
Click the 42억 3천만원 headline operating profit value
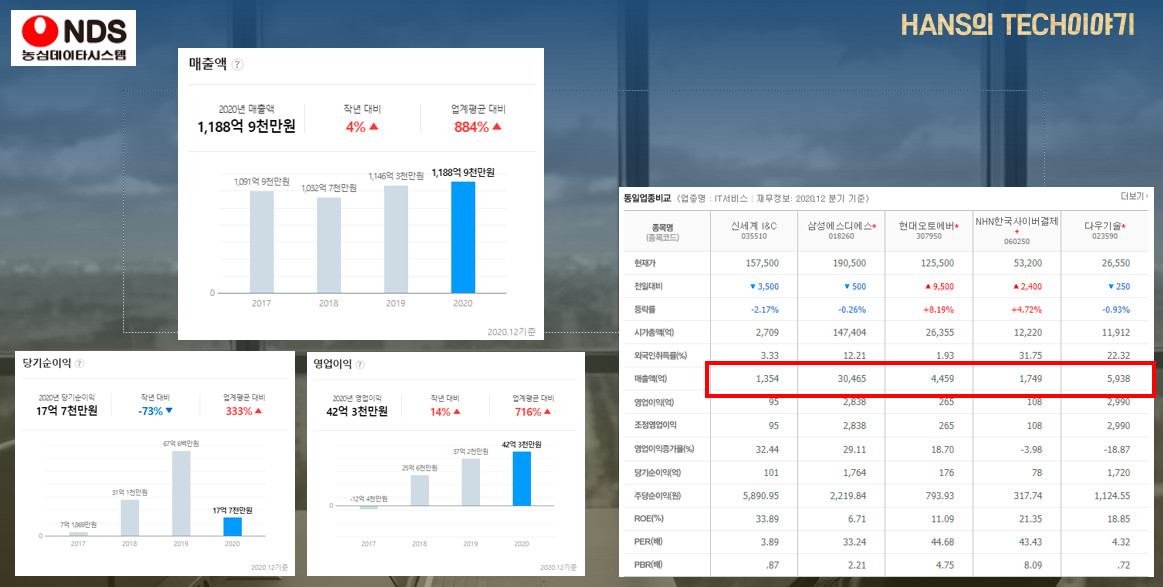click(358, 412)
